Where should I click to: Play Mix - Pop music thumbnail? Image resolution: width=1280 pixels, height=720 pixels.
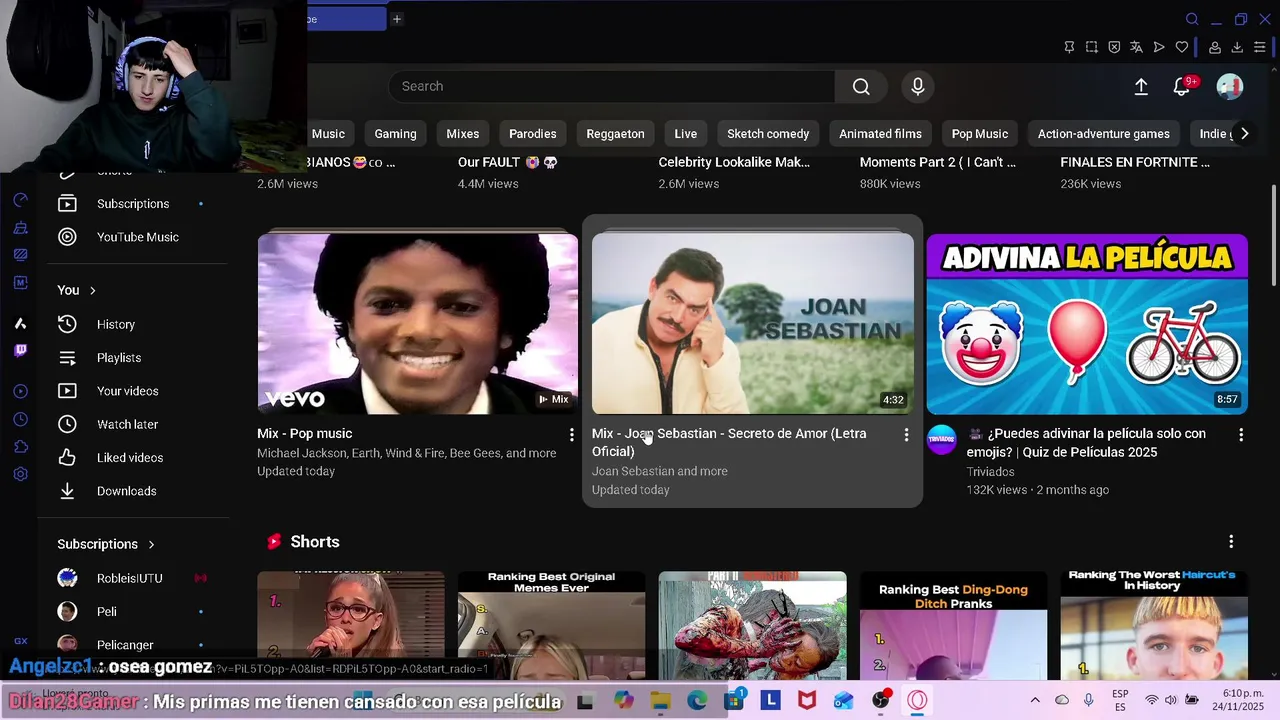(417, 324)
